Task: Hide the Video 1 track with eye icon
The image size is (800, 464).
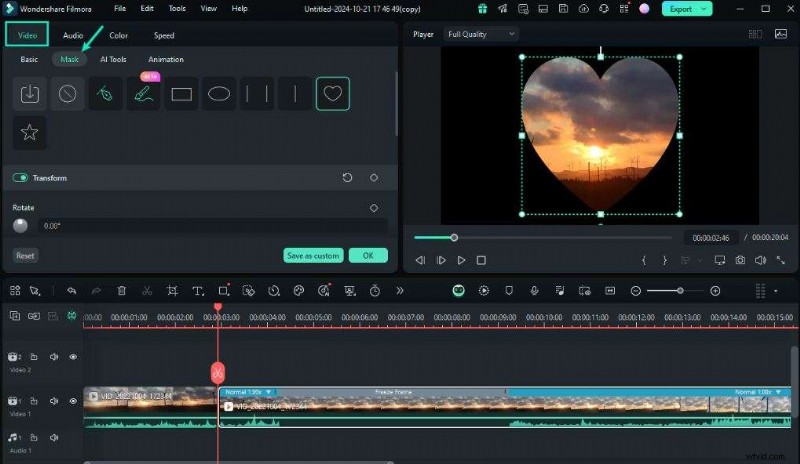Action: pyautogui.click(x=73, y=401)
